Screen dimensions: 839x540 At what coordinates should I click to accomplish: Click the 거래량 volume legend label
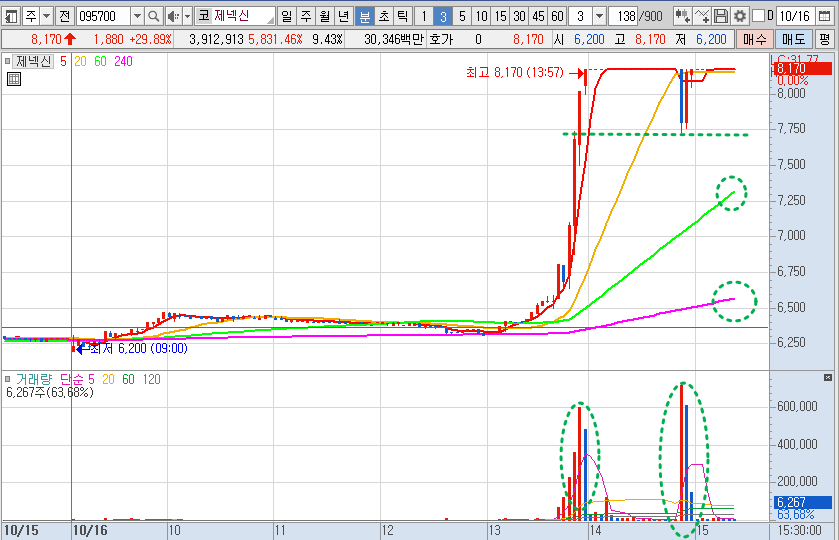click(x=34, y=379)
